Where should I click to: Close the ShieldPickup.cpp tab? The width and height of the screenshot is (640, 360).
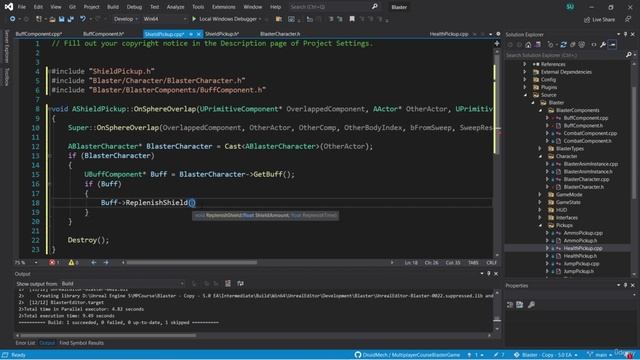(x=199, y=34)
